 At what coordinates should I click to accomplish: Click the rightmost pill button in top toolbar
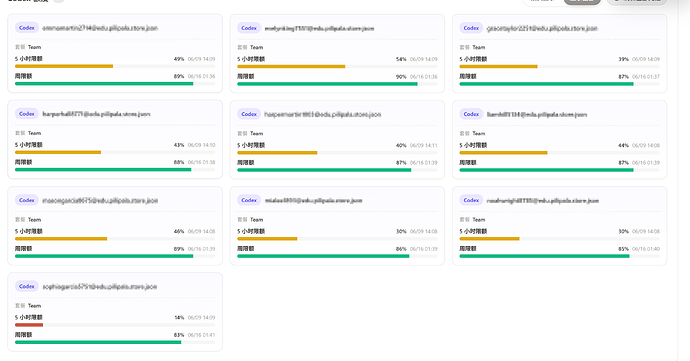pyautogui.click(x=637, y=1)
